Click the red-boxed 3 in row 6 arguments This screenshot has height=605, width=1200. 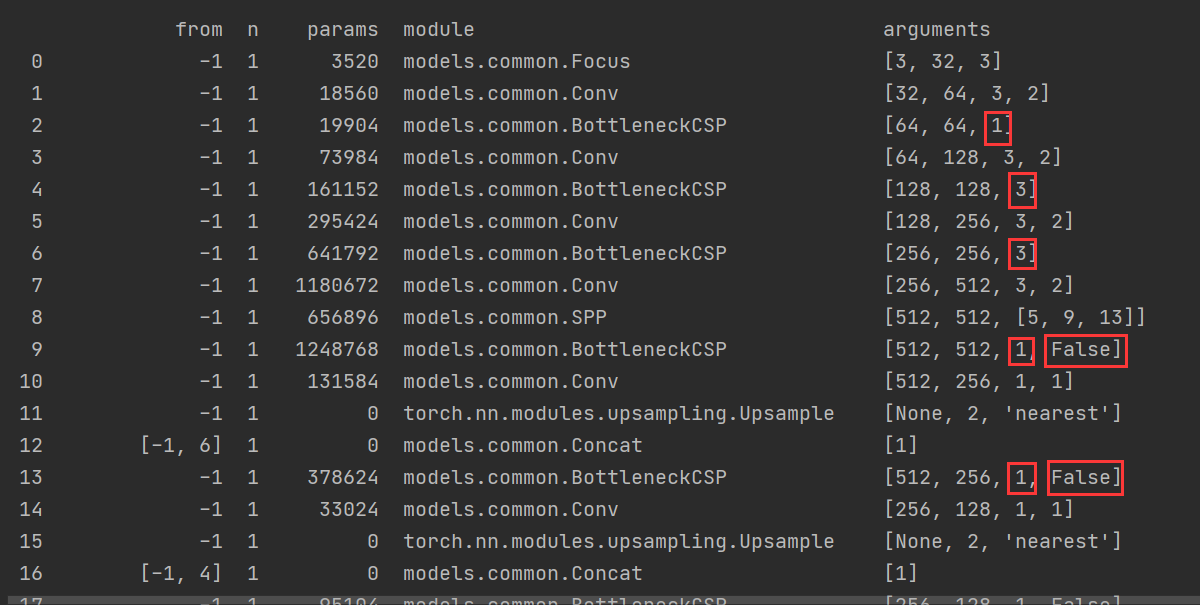[1021, 254]
